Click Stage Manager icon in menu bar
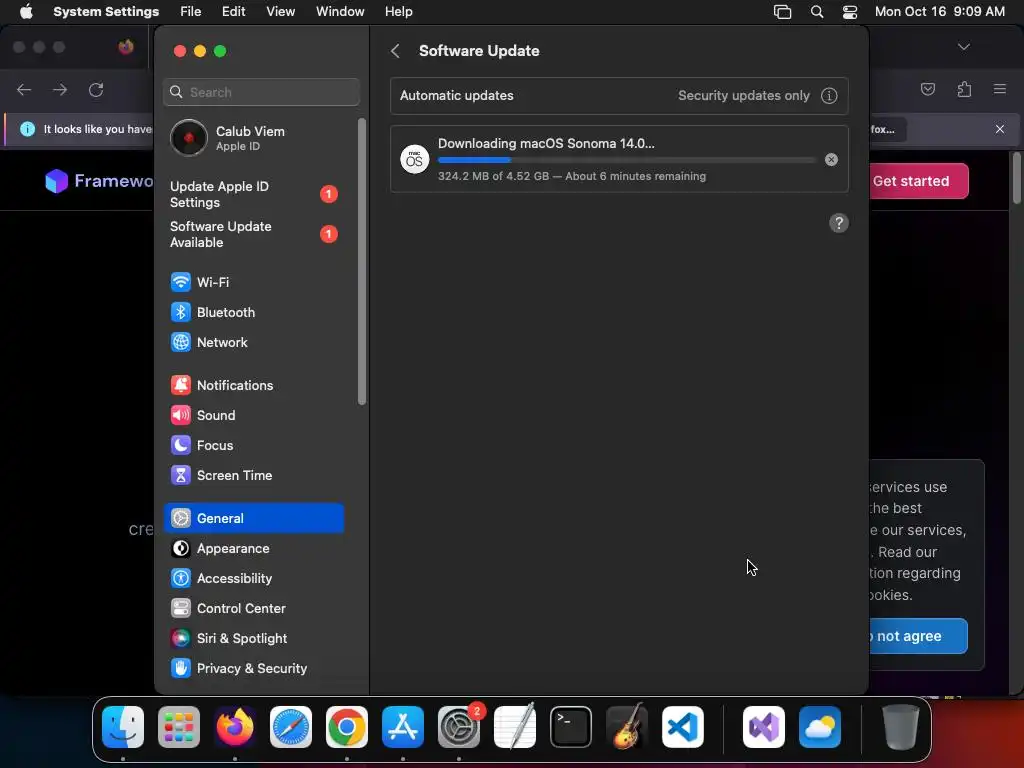 point(782,12)
